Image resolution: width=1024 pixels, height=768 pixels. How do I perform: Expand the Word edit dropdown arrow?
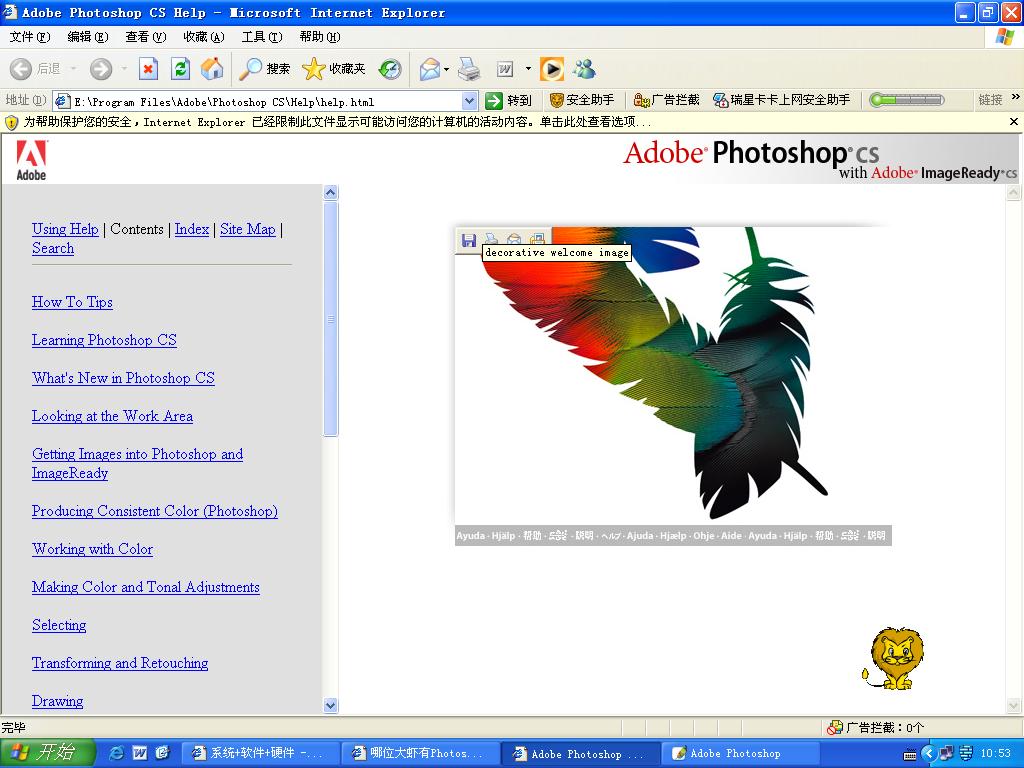tap(528, 69)
